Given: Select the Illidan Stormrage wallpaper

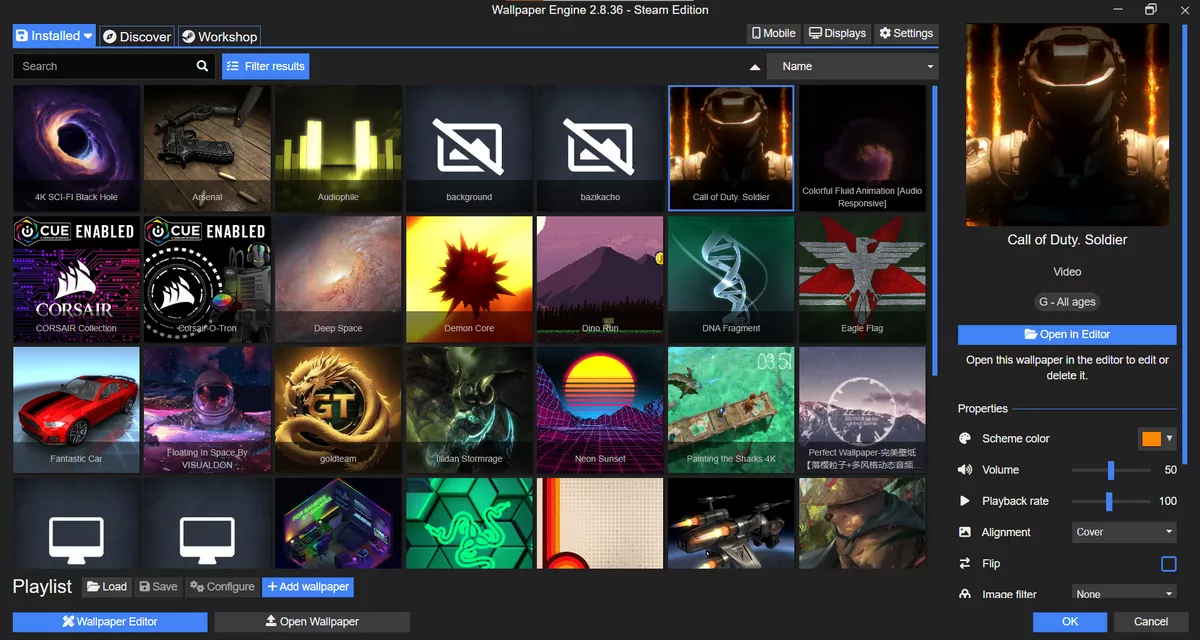Looking at the screenshot, I should (469, 410).
